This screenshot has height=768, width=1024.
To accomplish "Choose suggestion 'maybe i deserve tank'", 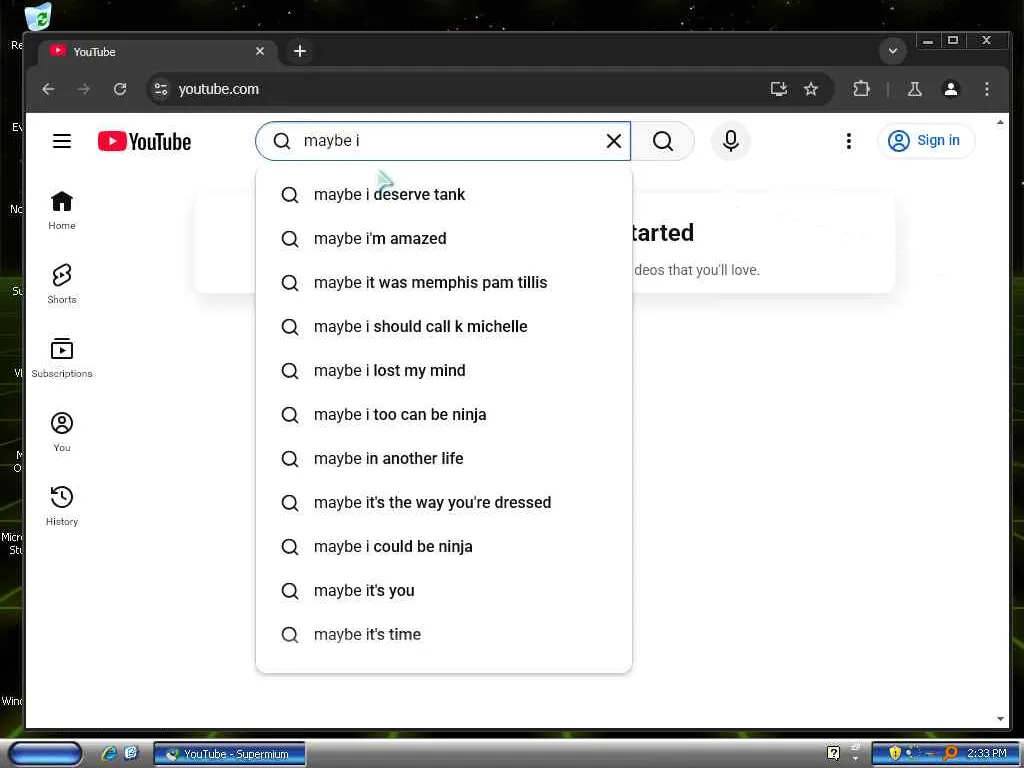I will 443,195.
